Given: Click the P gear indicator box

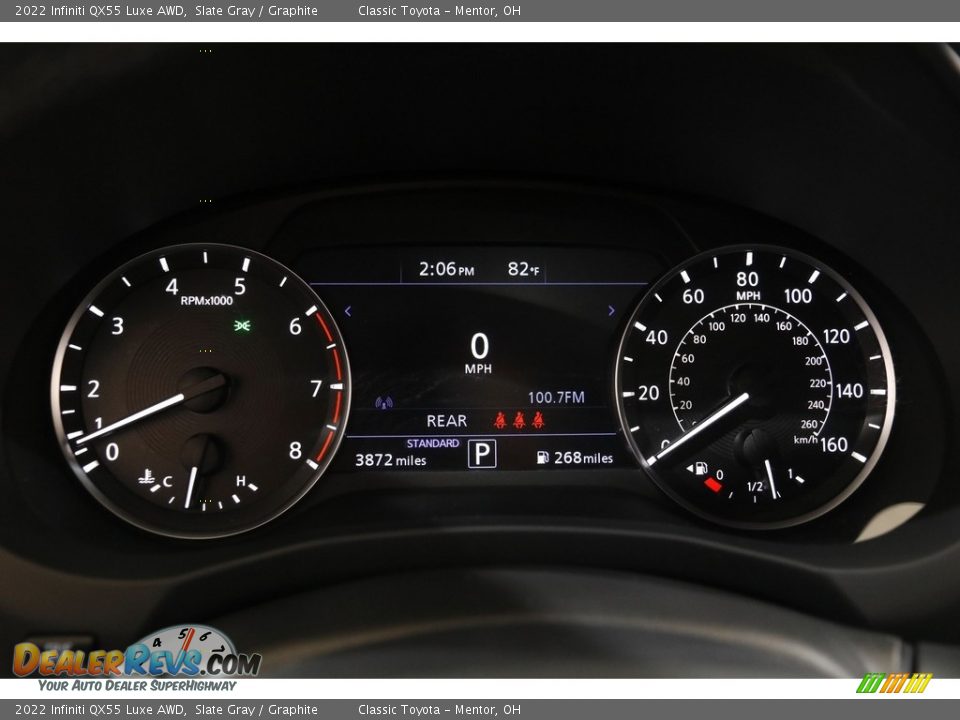Looking at the screenshot, I should (x=482, y=454).
